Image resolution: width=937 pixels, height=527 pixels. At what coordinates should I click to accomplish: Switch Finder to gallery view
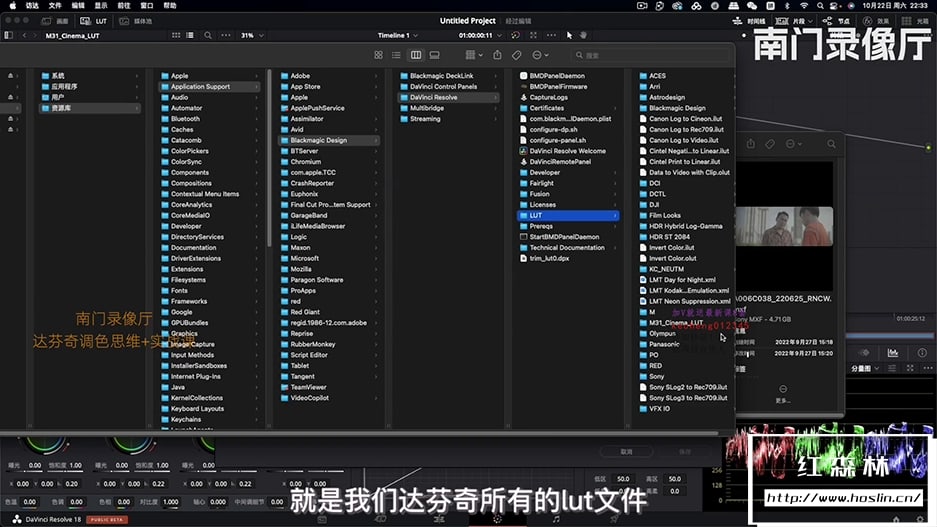(436, 54)
